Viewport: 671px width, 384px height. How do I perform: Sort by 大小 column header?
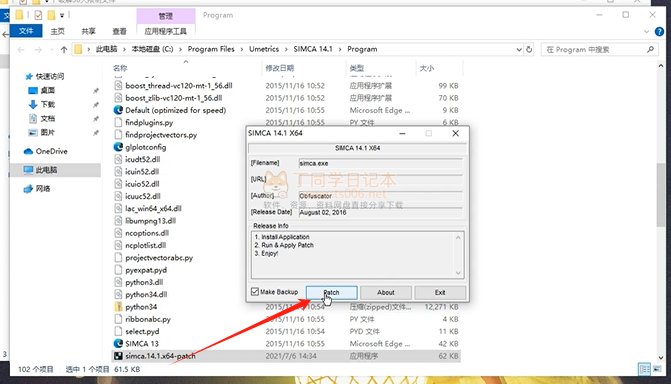click(427, 68)
